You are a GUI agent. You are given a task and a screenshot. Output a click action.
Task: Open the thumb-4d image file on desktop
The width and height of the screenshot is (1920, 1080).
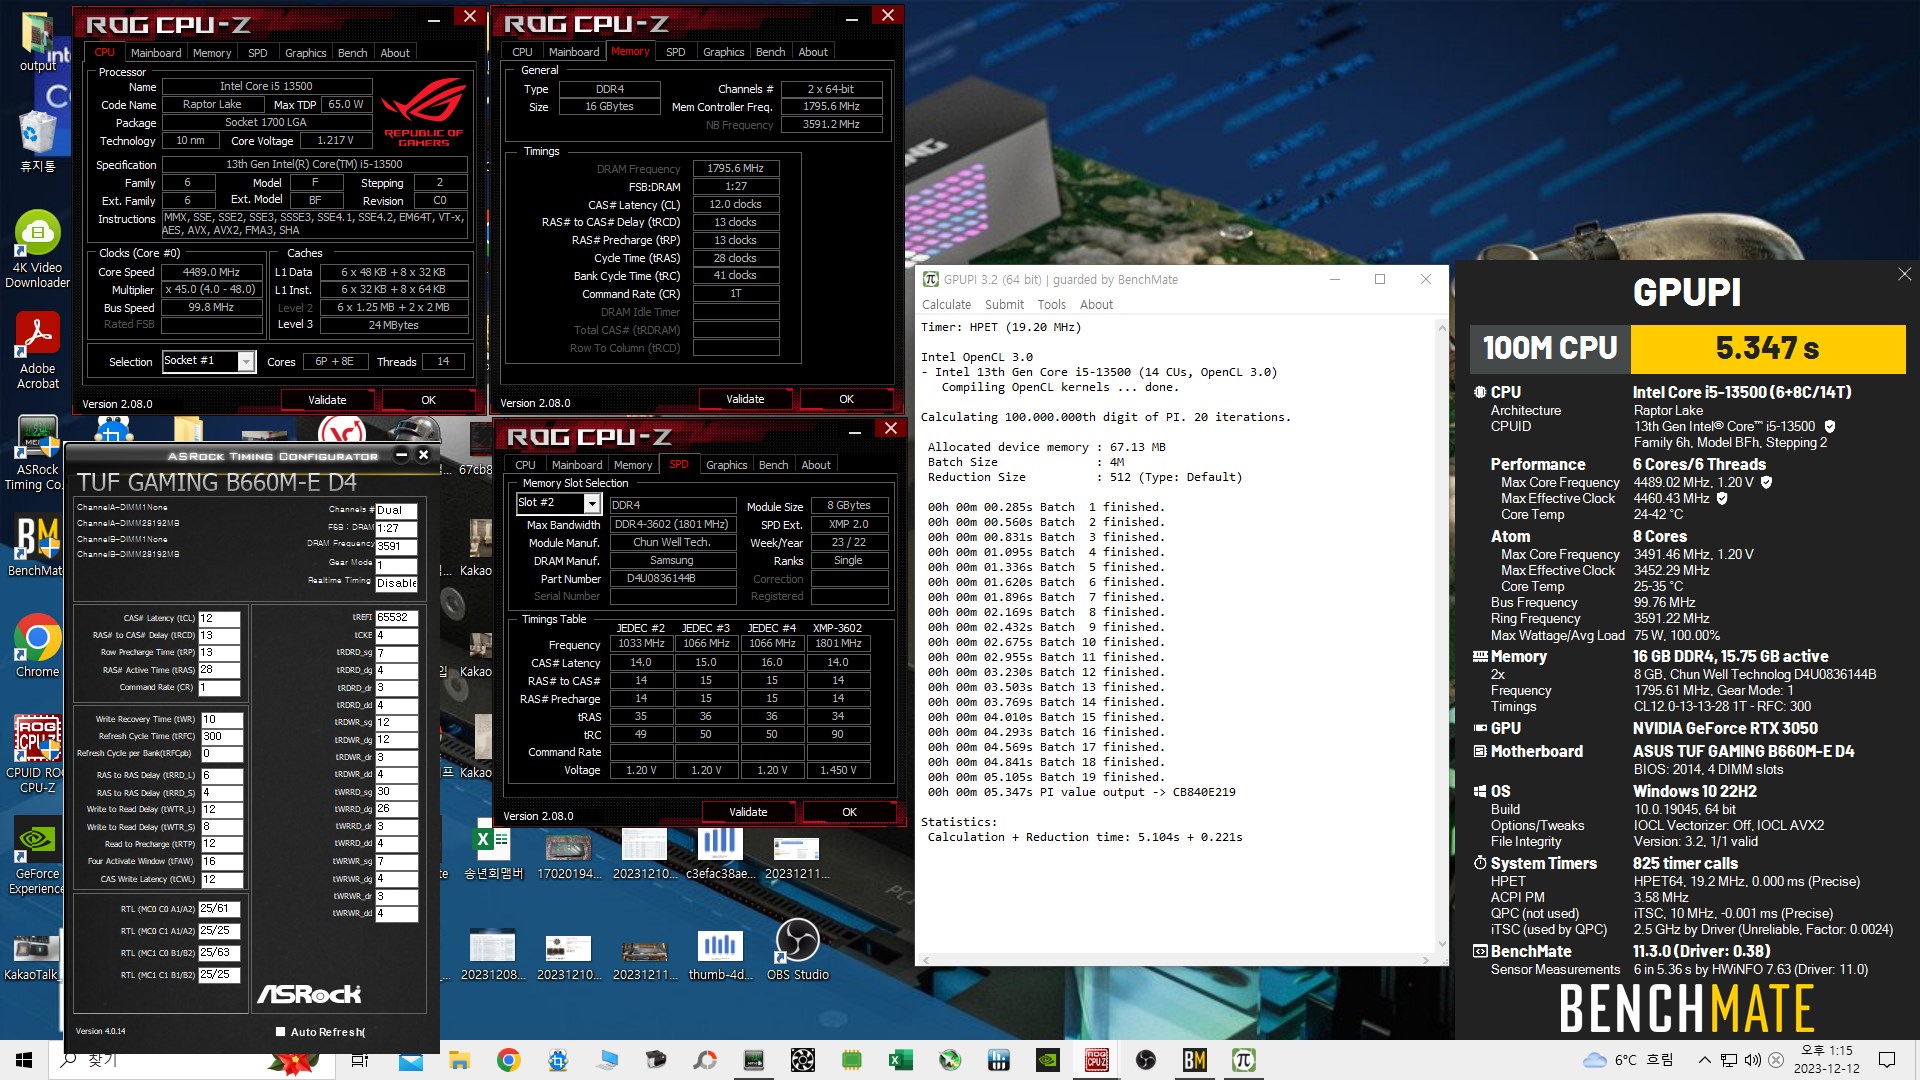720,955
